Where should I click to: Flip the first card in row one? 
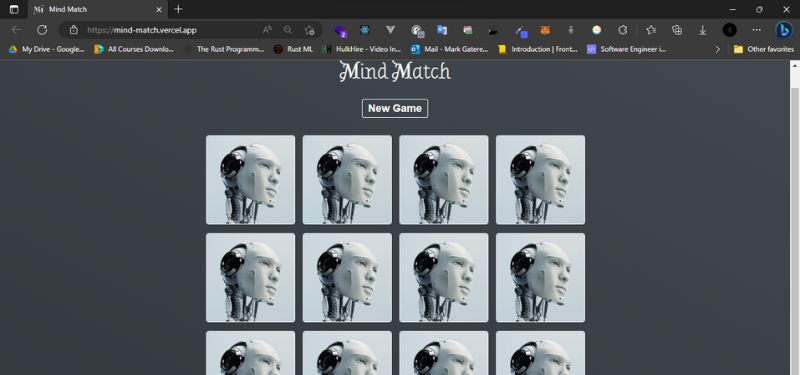point(250,180)
